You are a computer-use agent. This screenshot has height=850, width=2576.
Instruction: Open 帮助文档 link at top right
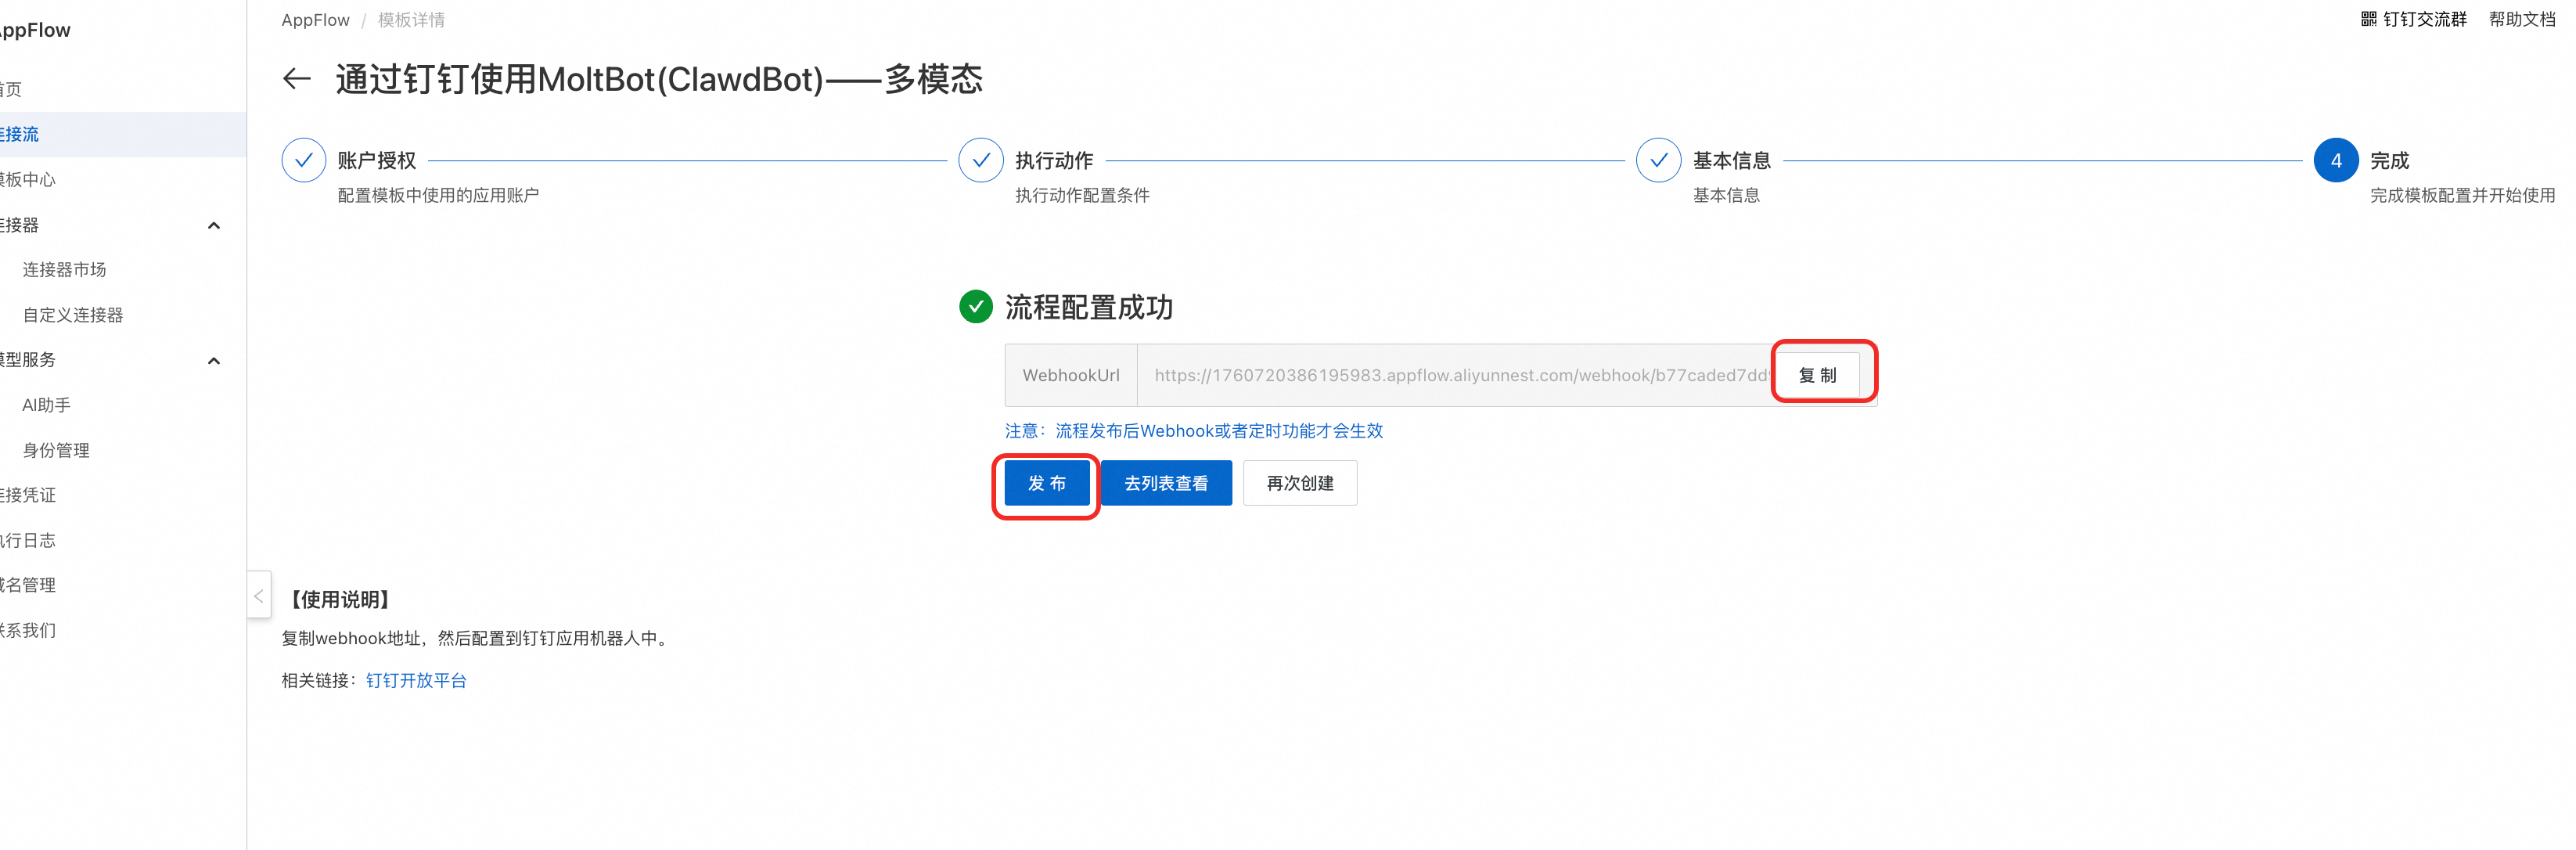click(x=2521, y=19)
